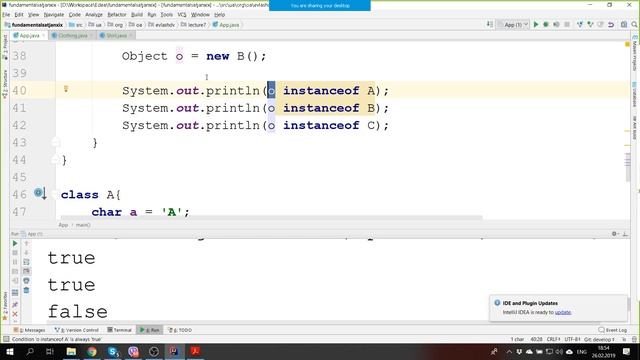Start debugging with the Debug bug icon
This screenshot has width=640, height=360.
coord(546,24)
